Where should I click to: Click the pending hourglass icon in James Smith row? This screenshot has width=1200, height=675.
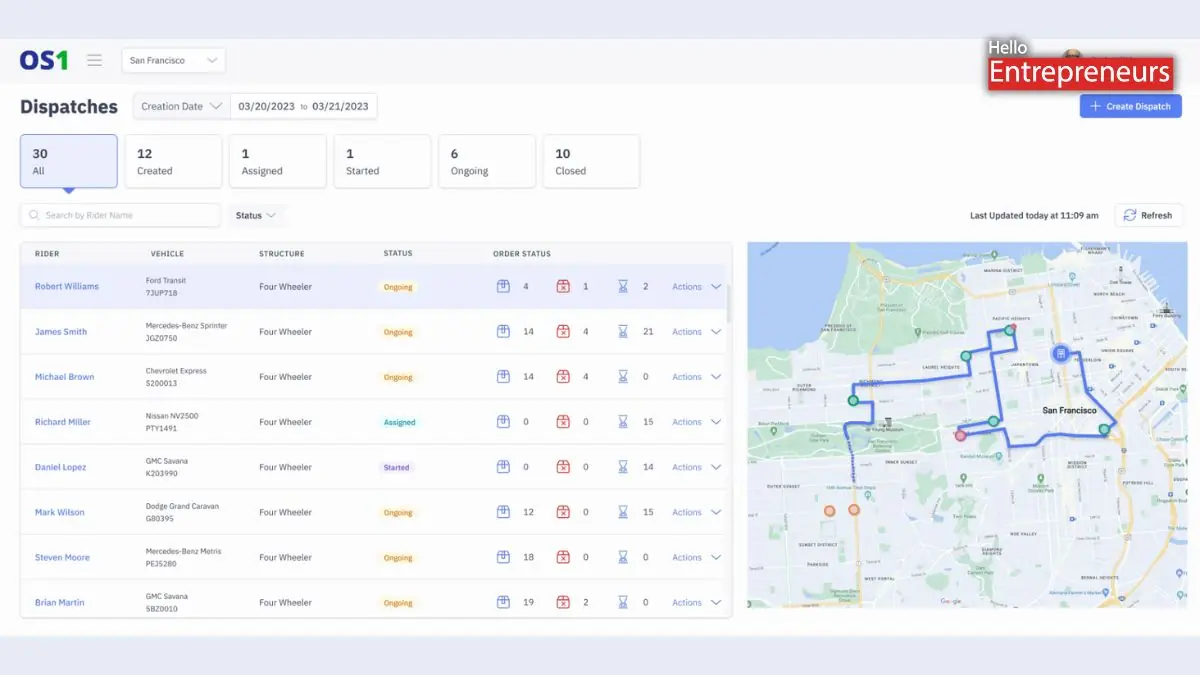tap(623, 332)
